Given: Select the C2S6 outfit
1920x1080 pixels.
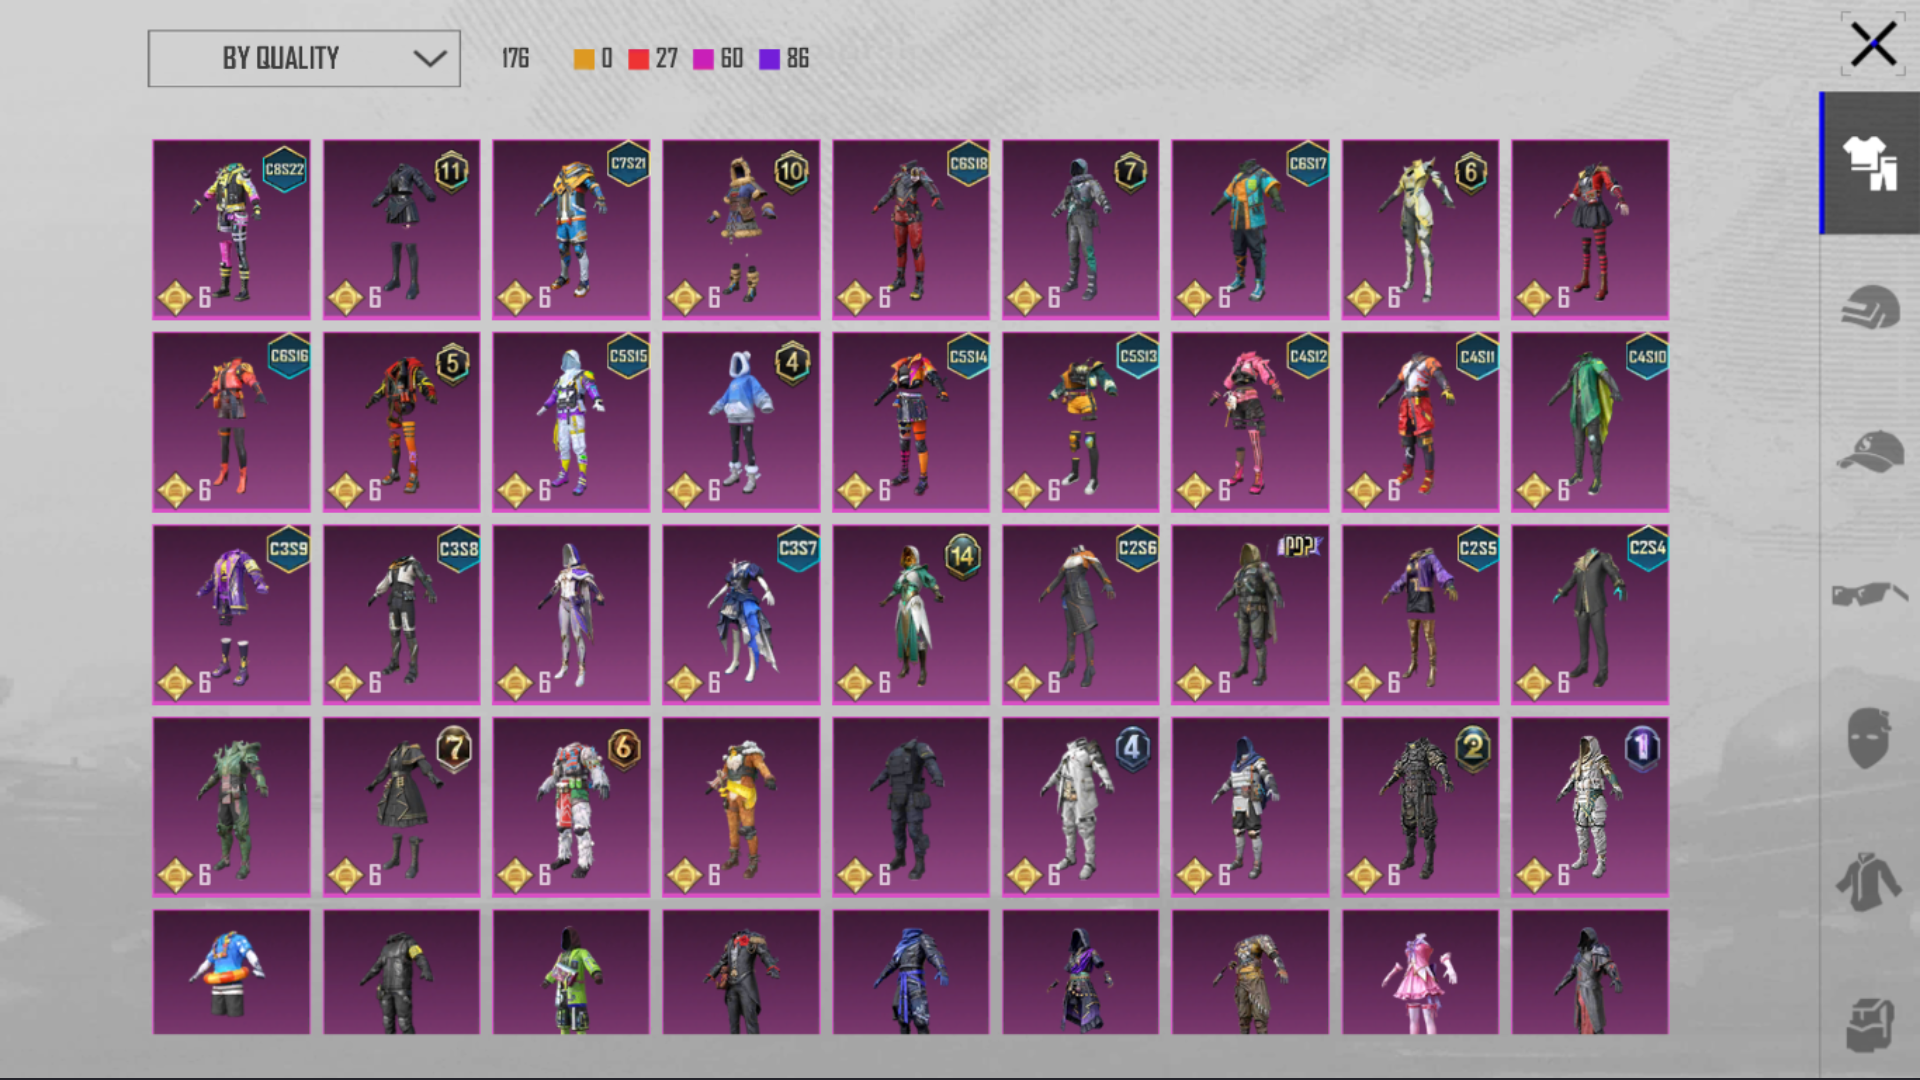Looking at the screenshot, I should [x=1080, y=615].
